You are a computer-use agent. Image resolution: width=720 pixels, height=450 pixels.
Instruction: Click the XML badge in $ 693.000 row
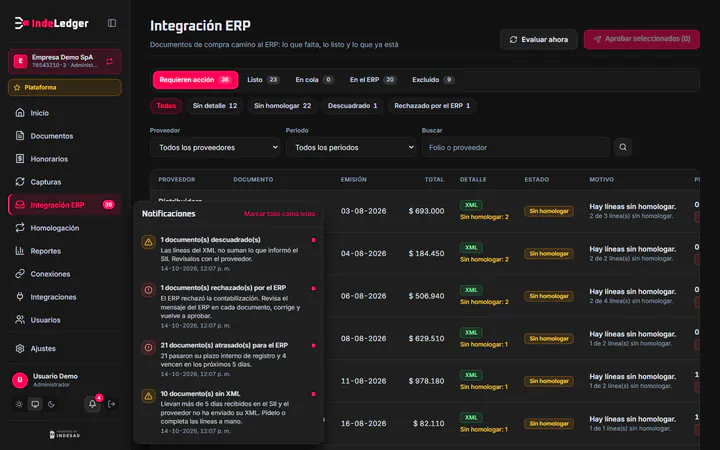(471, 205)
